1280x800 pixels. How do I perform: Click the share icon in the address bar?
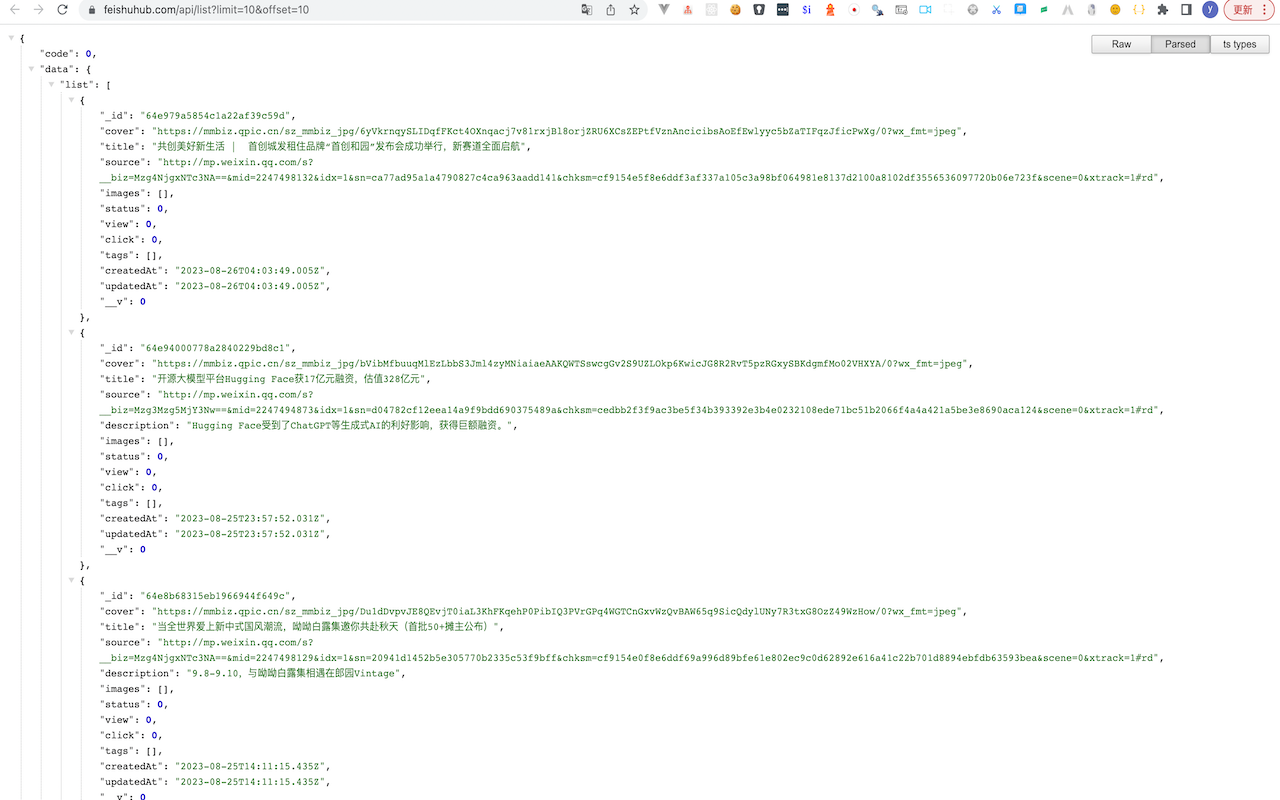click(611, 9)
